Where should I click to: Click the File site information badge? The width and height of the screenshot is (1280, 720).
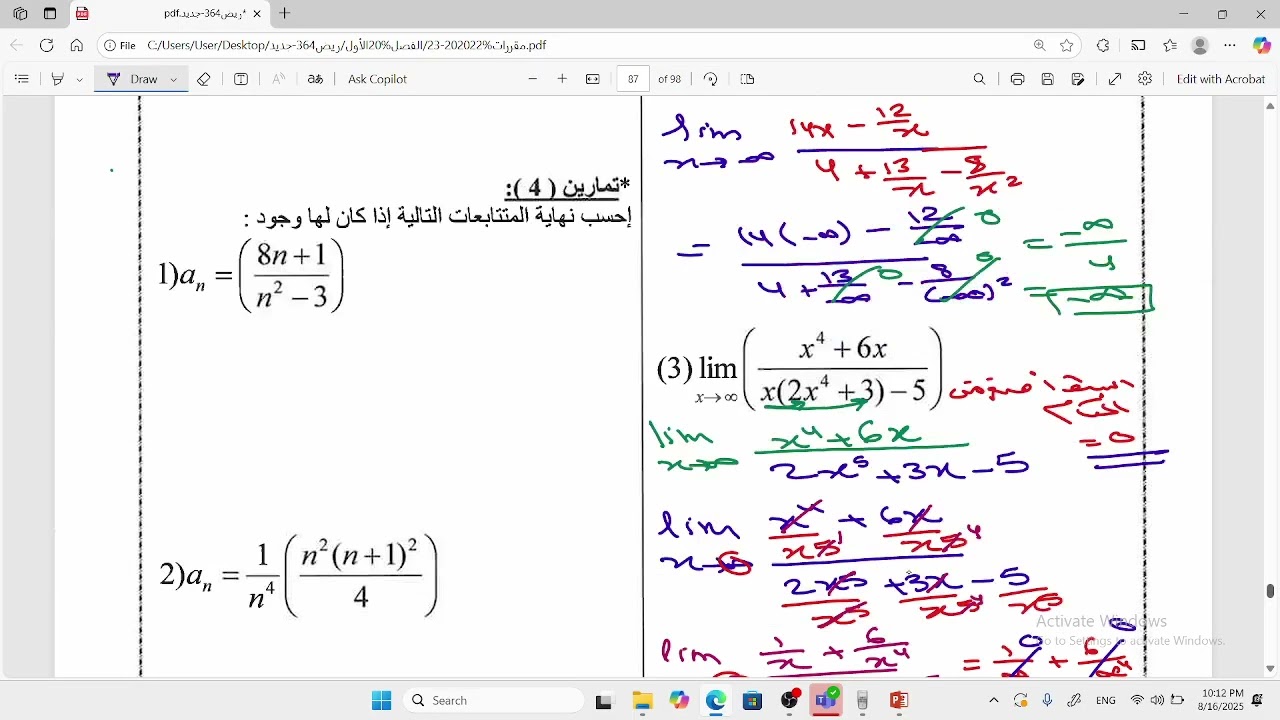click(121, 45)
